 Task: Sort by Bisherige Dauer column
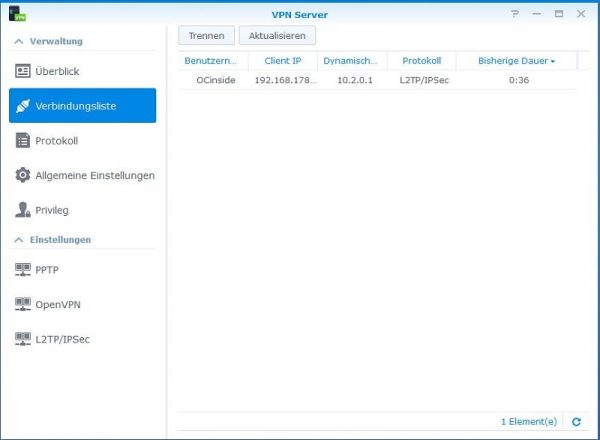[516, 61]
